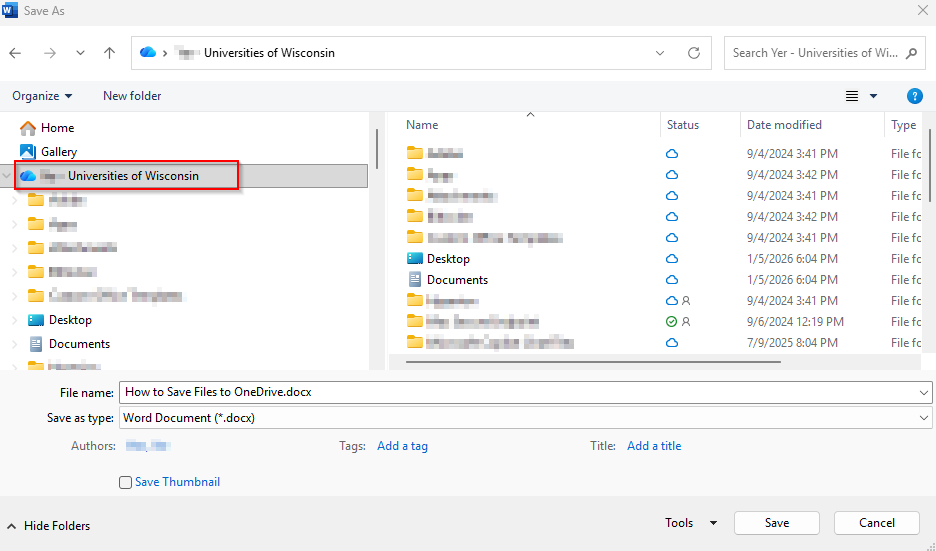Click Hide Folders toggle
This screenshot has height=551, width=936.
48,526
